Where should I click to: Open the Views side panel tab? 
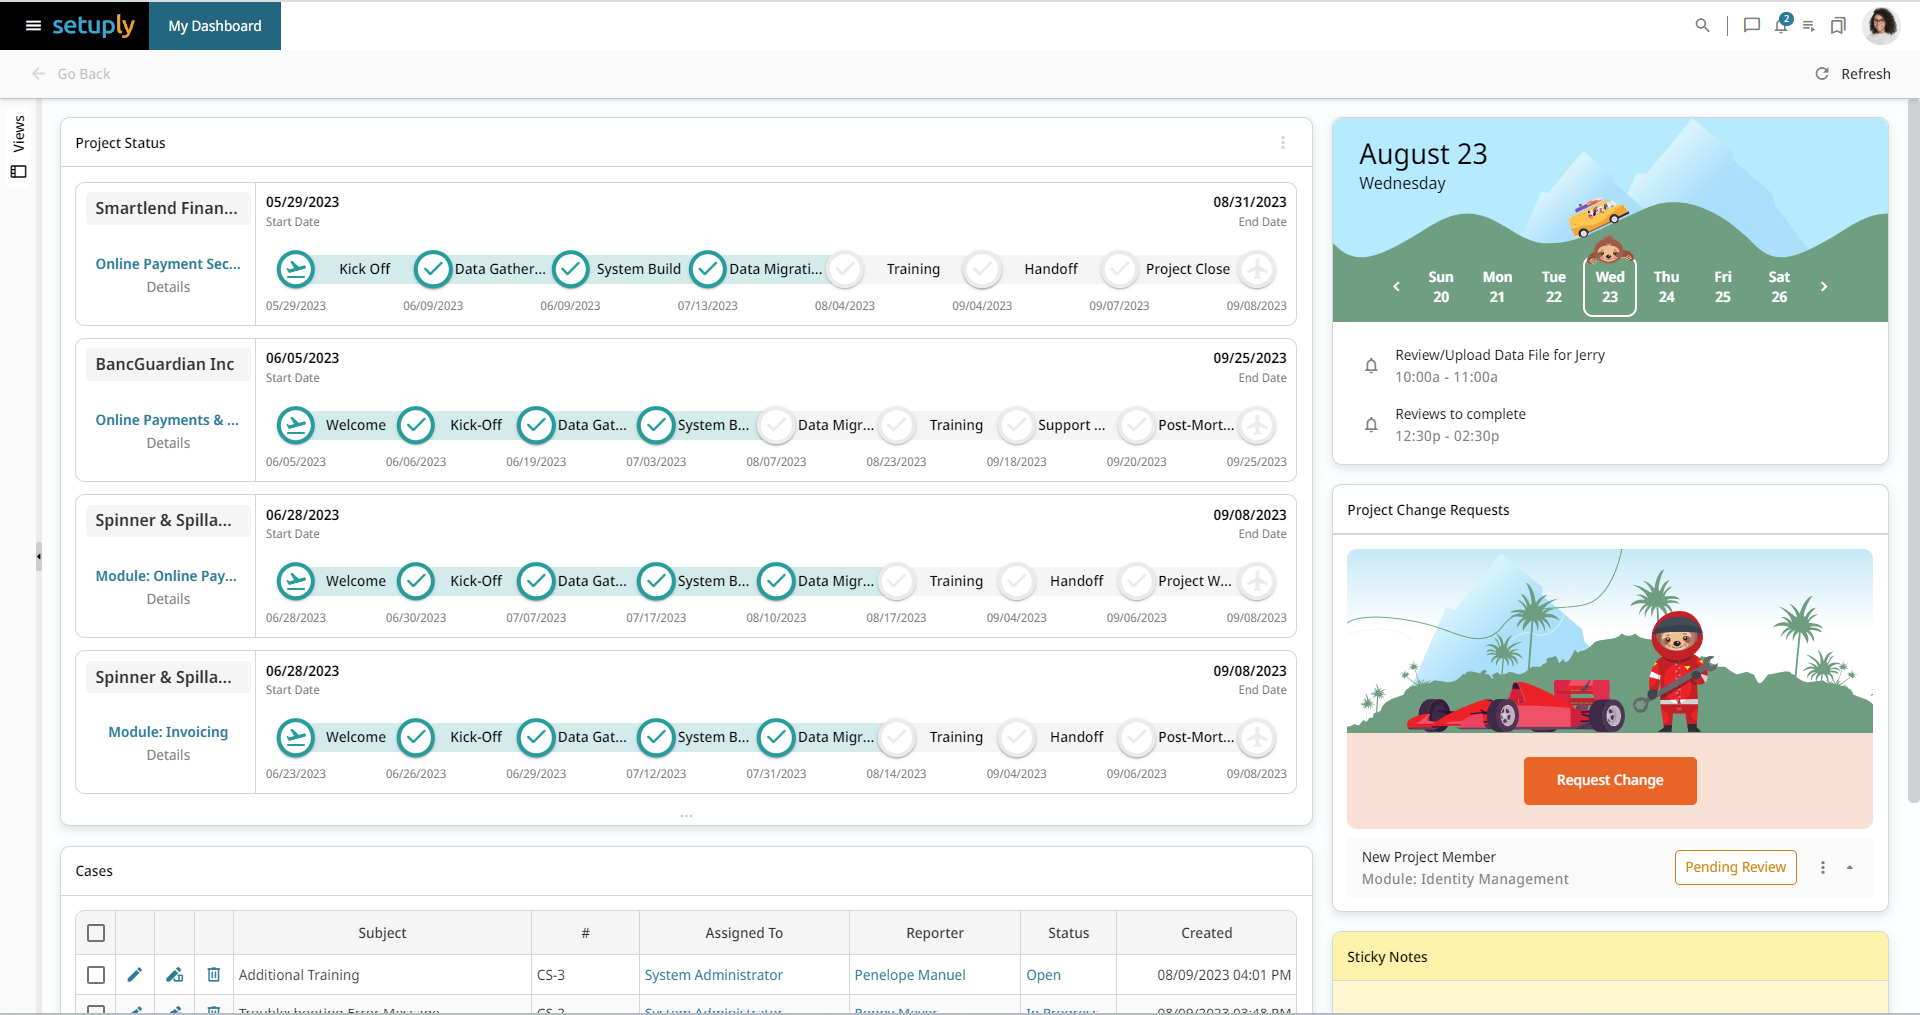tap(19, 147)
